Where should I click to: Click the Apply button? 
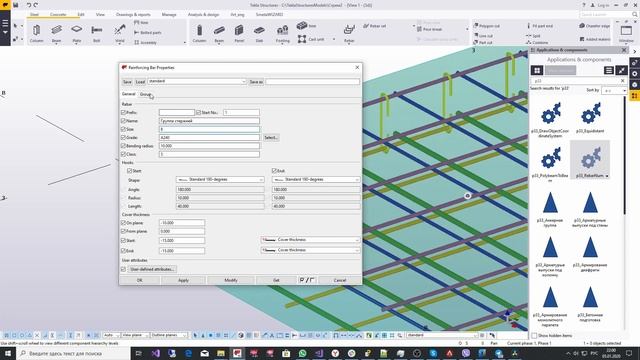(x=183, y=280)
